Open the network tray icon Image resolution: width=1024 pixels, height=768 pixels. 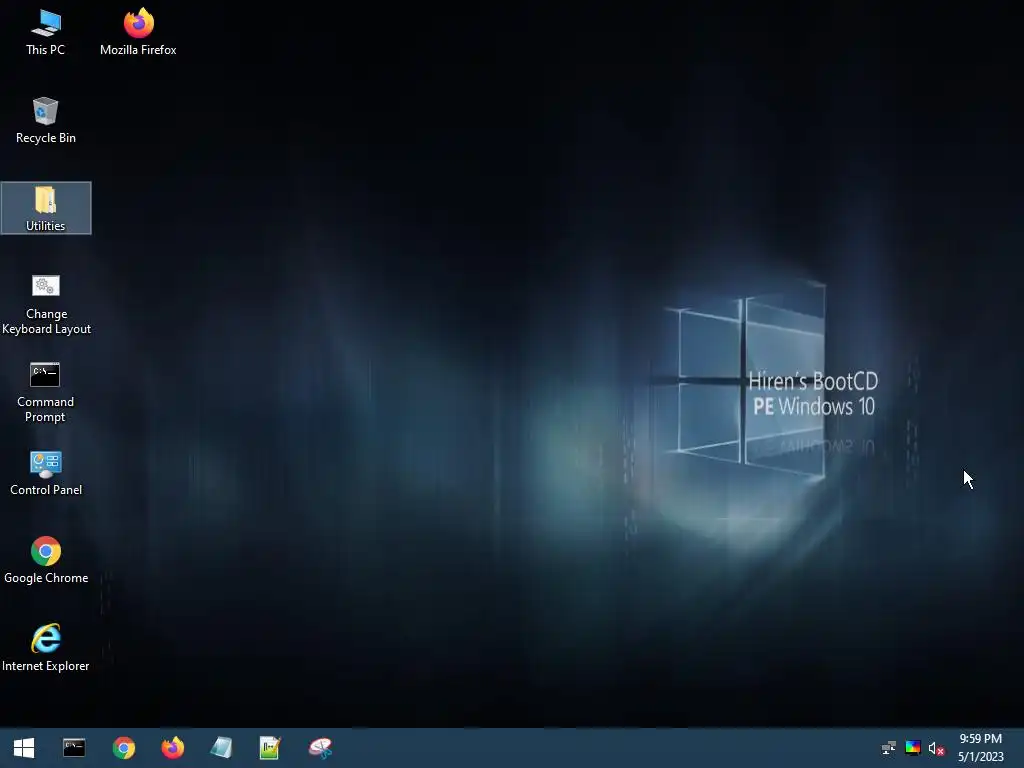[x=889, y=748]
